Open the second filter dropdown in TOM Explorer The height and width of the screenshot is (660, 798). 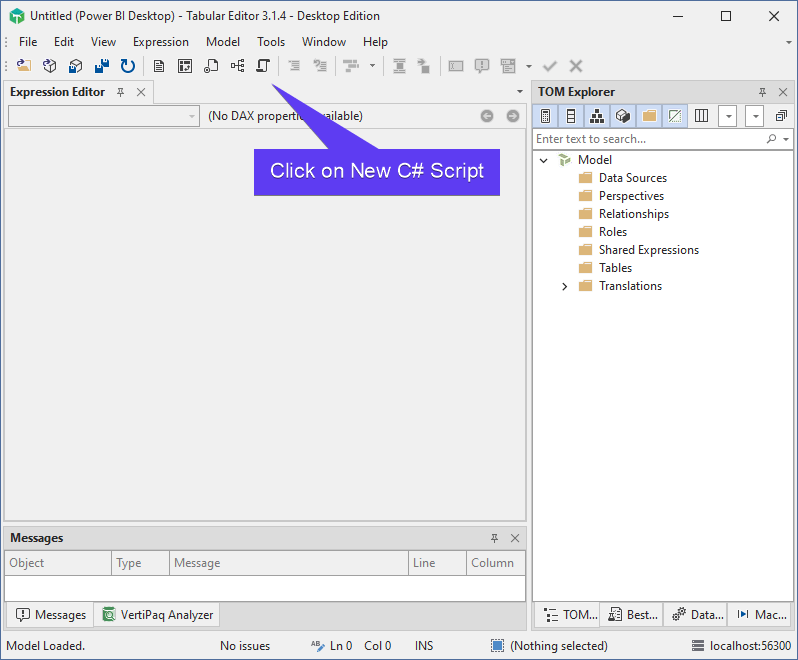click(755, 117)
